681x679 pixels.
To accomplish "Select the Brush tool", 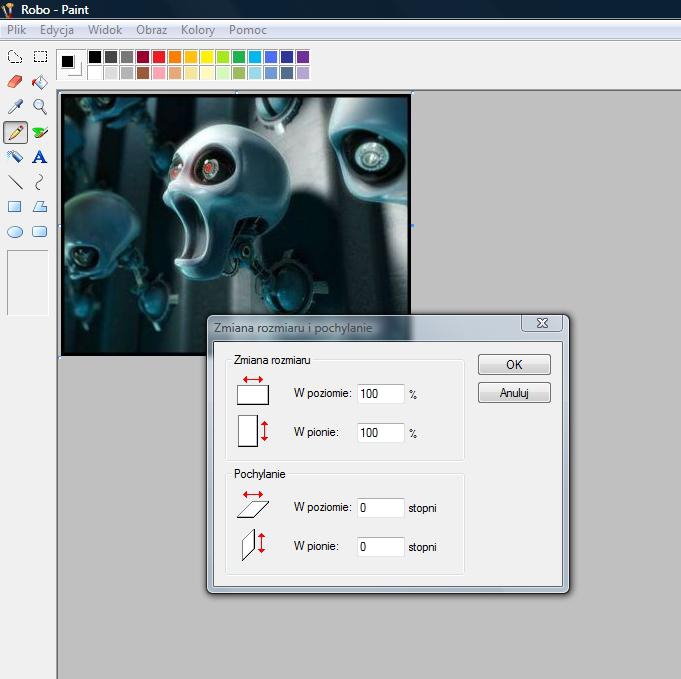I will [x=40, y=132].
